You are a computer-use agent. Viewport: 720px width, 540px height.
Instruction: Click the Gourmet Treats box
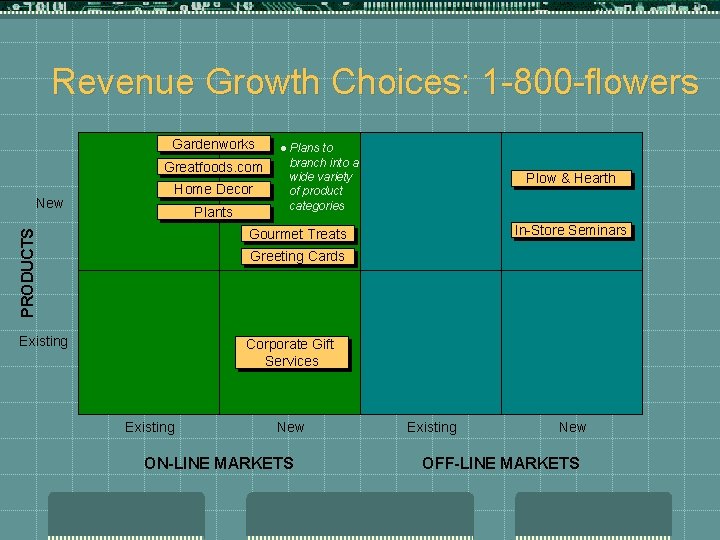click(298, 234)
